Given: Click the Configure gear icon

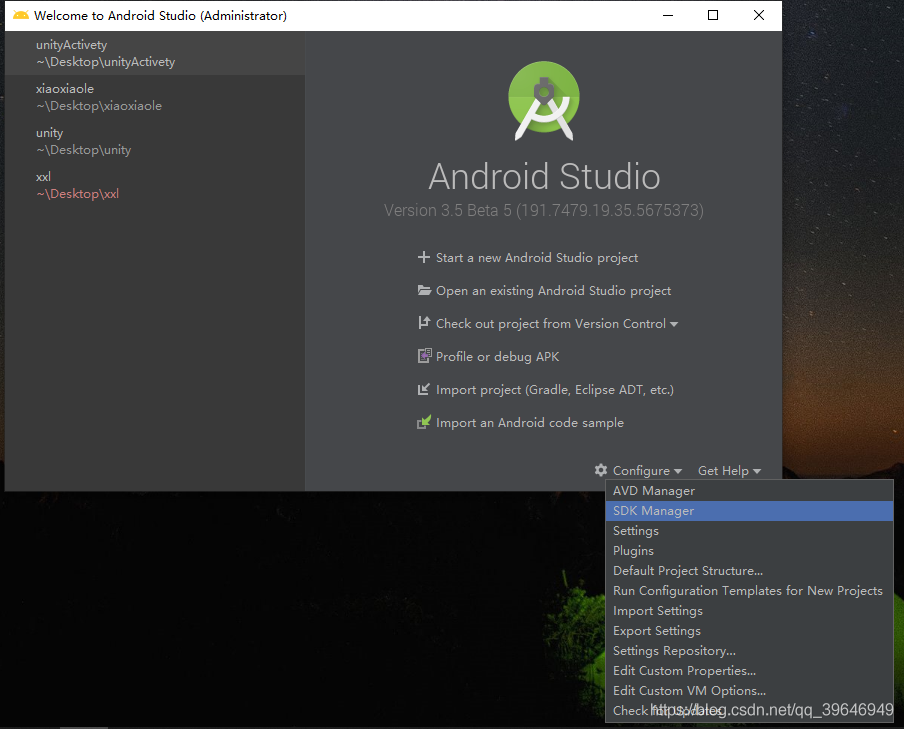Looking at the screenshot, I should pyautogui.click(x=601, y=470).
